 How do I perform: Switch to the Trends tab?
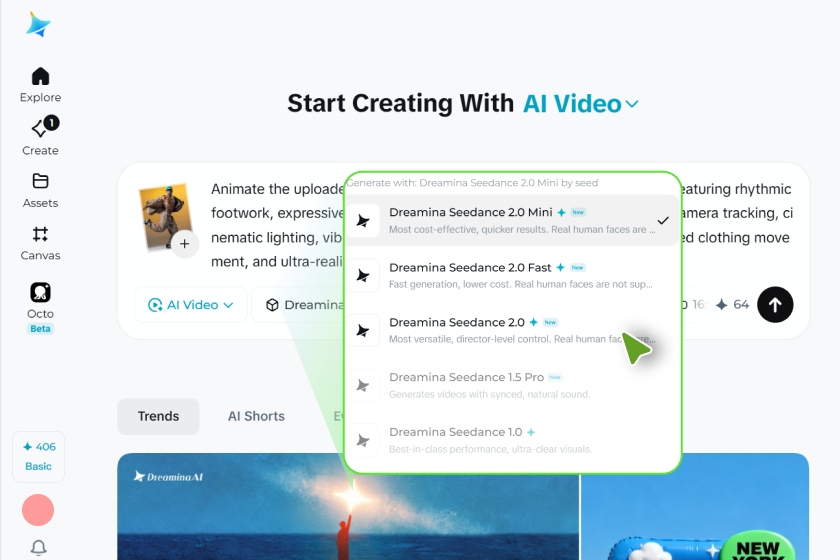point(158,416)
